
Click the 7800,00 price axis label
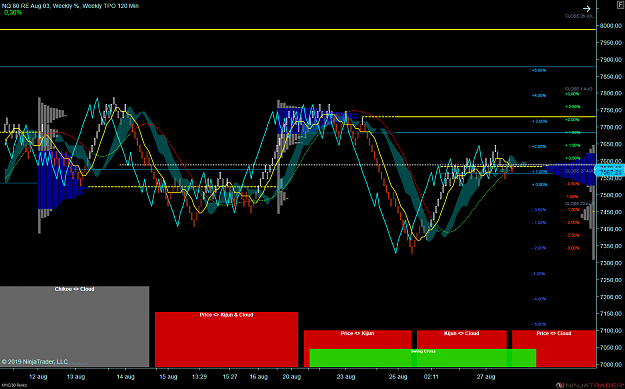pos(611,94)
